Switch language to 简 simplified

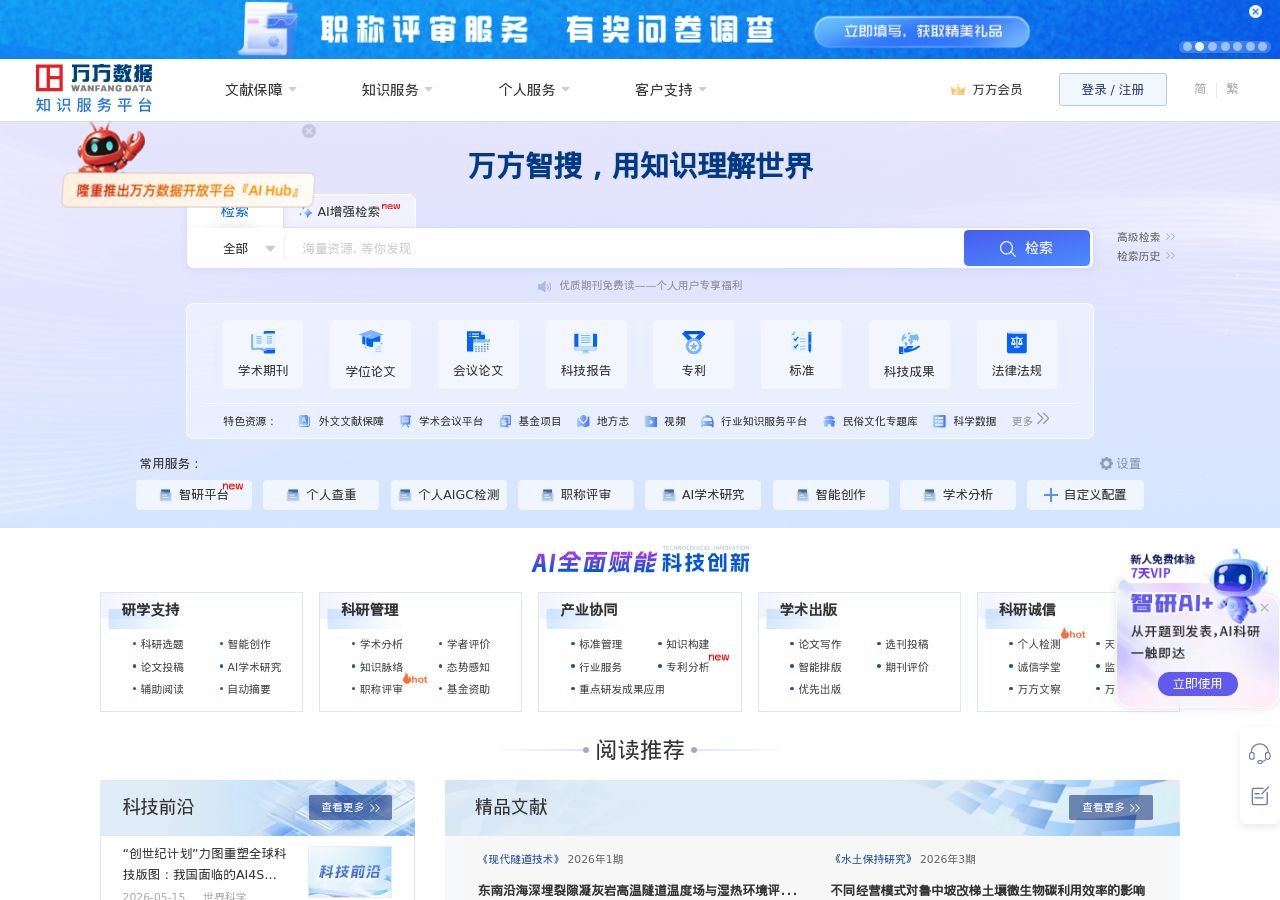tap(1200, 89)
